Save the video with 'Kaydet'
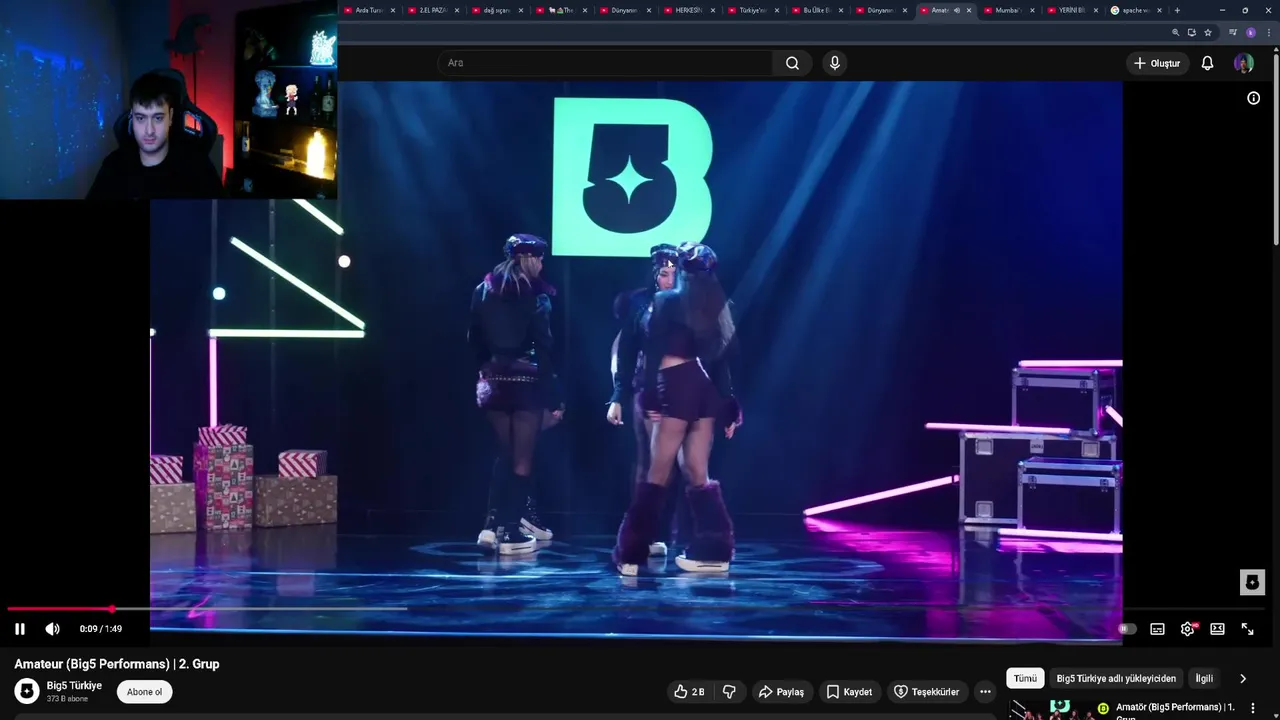Image resolution: width=1280 pixels, height=720 pixels. click(x=848, y=692)
